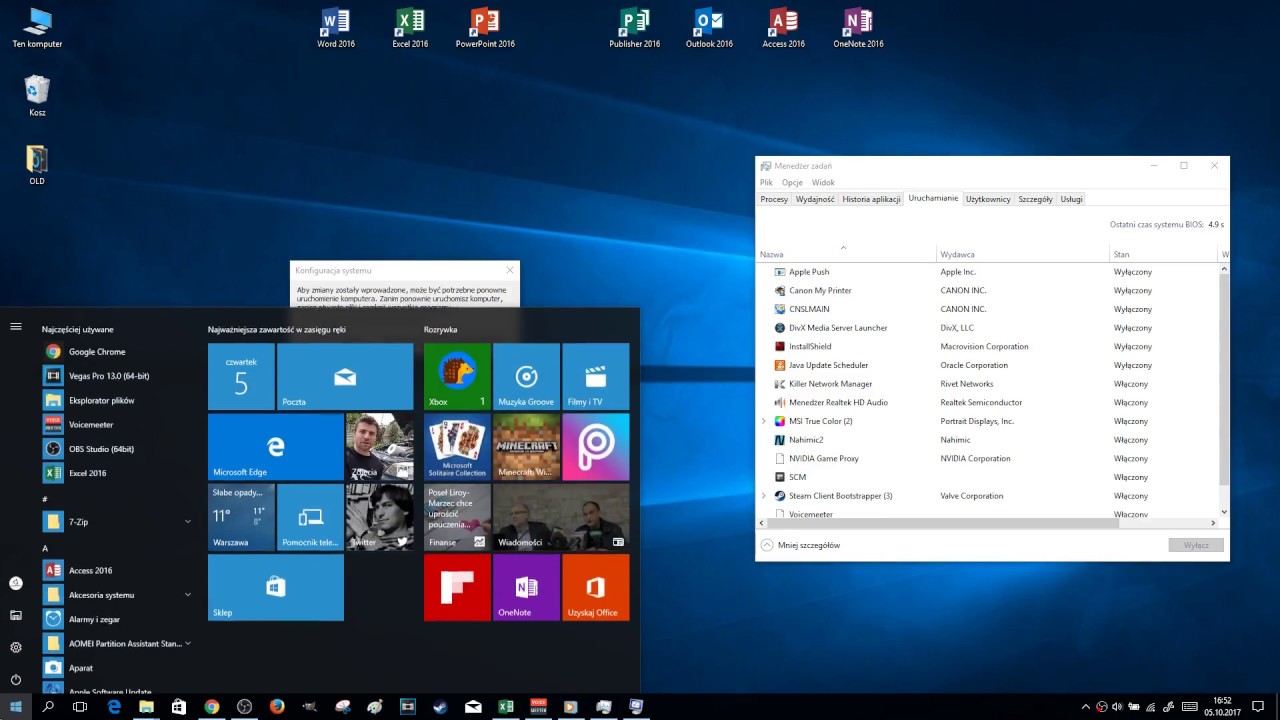This screenshot has height=720, width=1280.
Task: Open the OneNote tile
Action: [526, 588]
